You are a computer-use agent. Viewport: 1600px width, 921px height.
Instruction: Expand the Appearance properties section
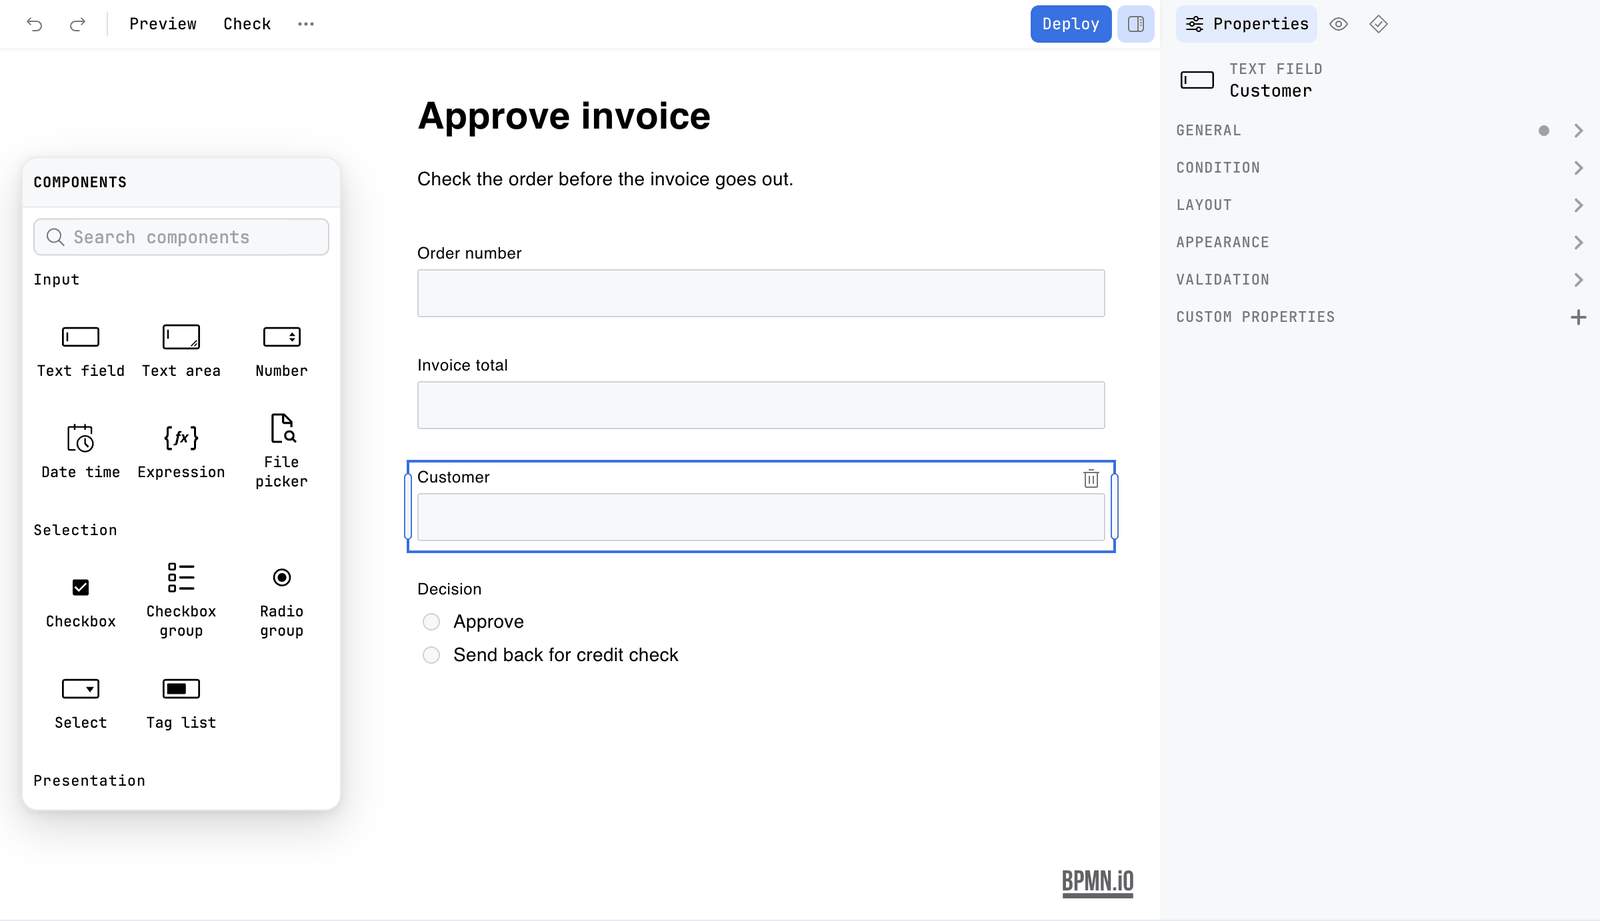click(1380, 242)
